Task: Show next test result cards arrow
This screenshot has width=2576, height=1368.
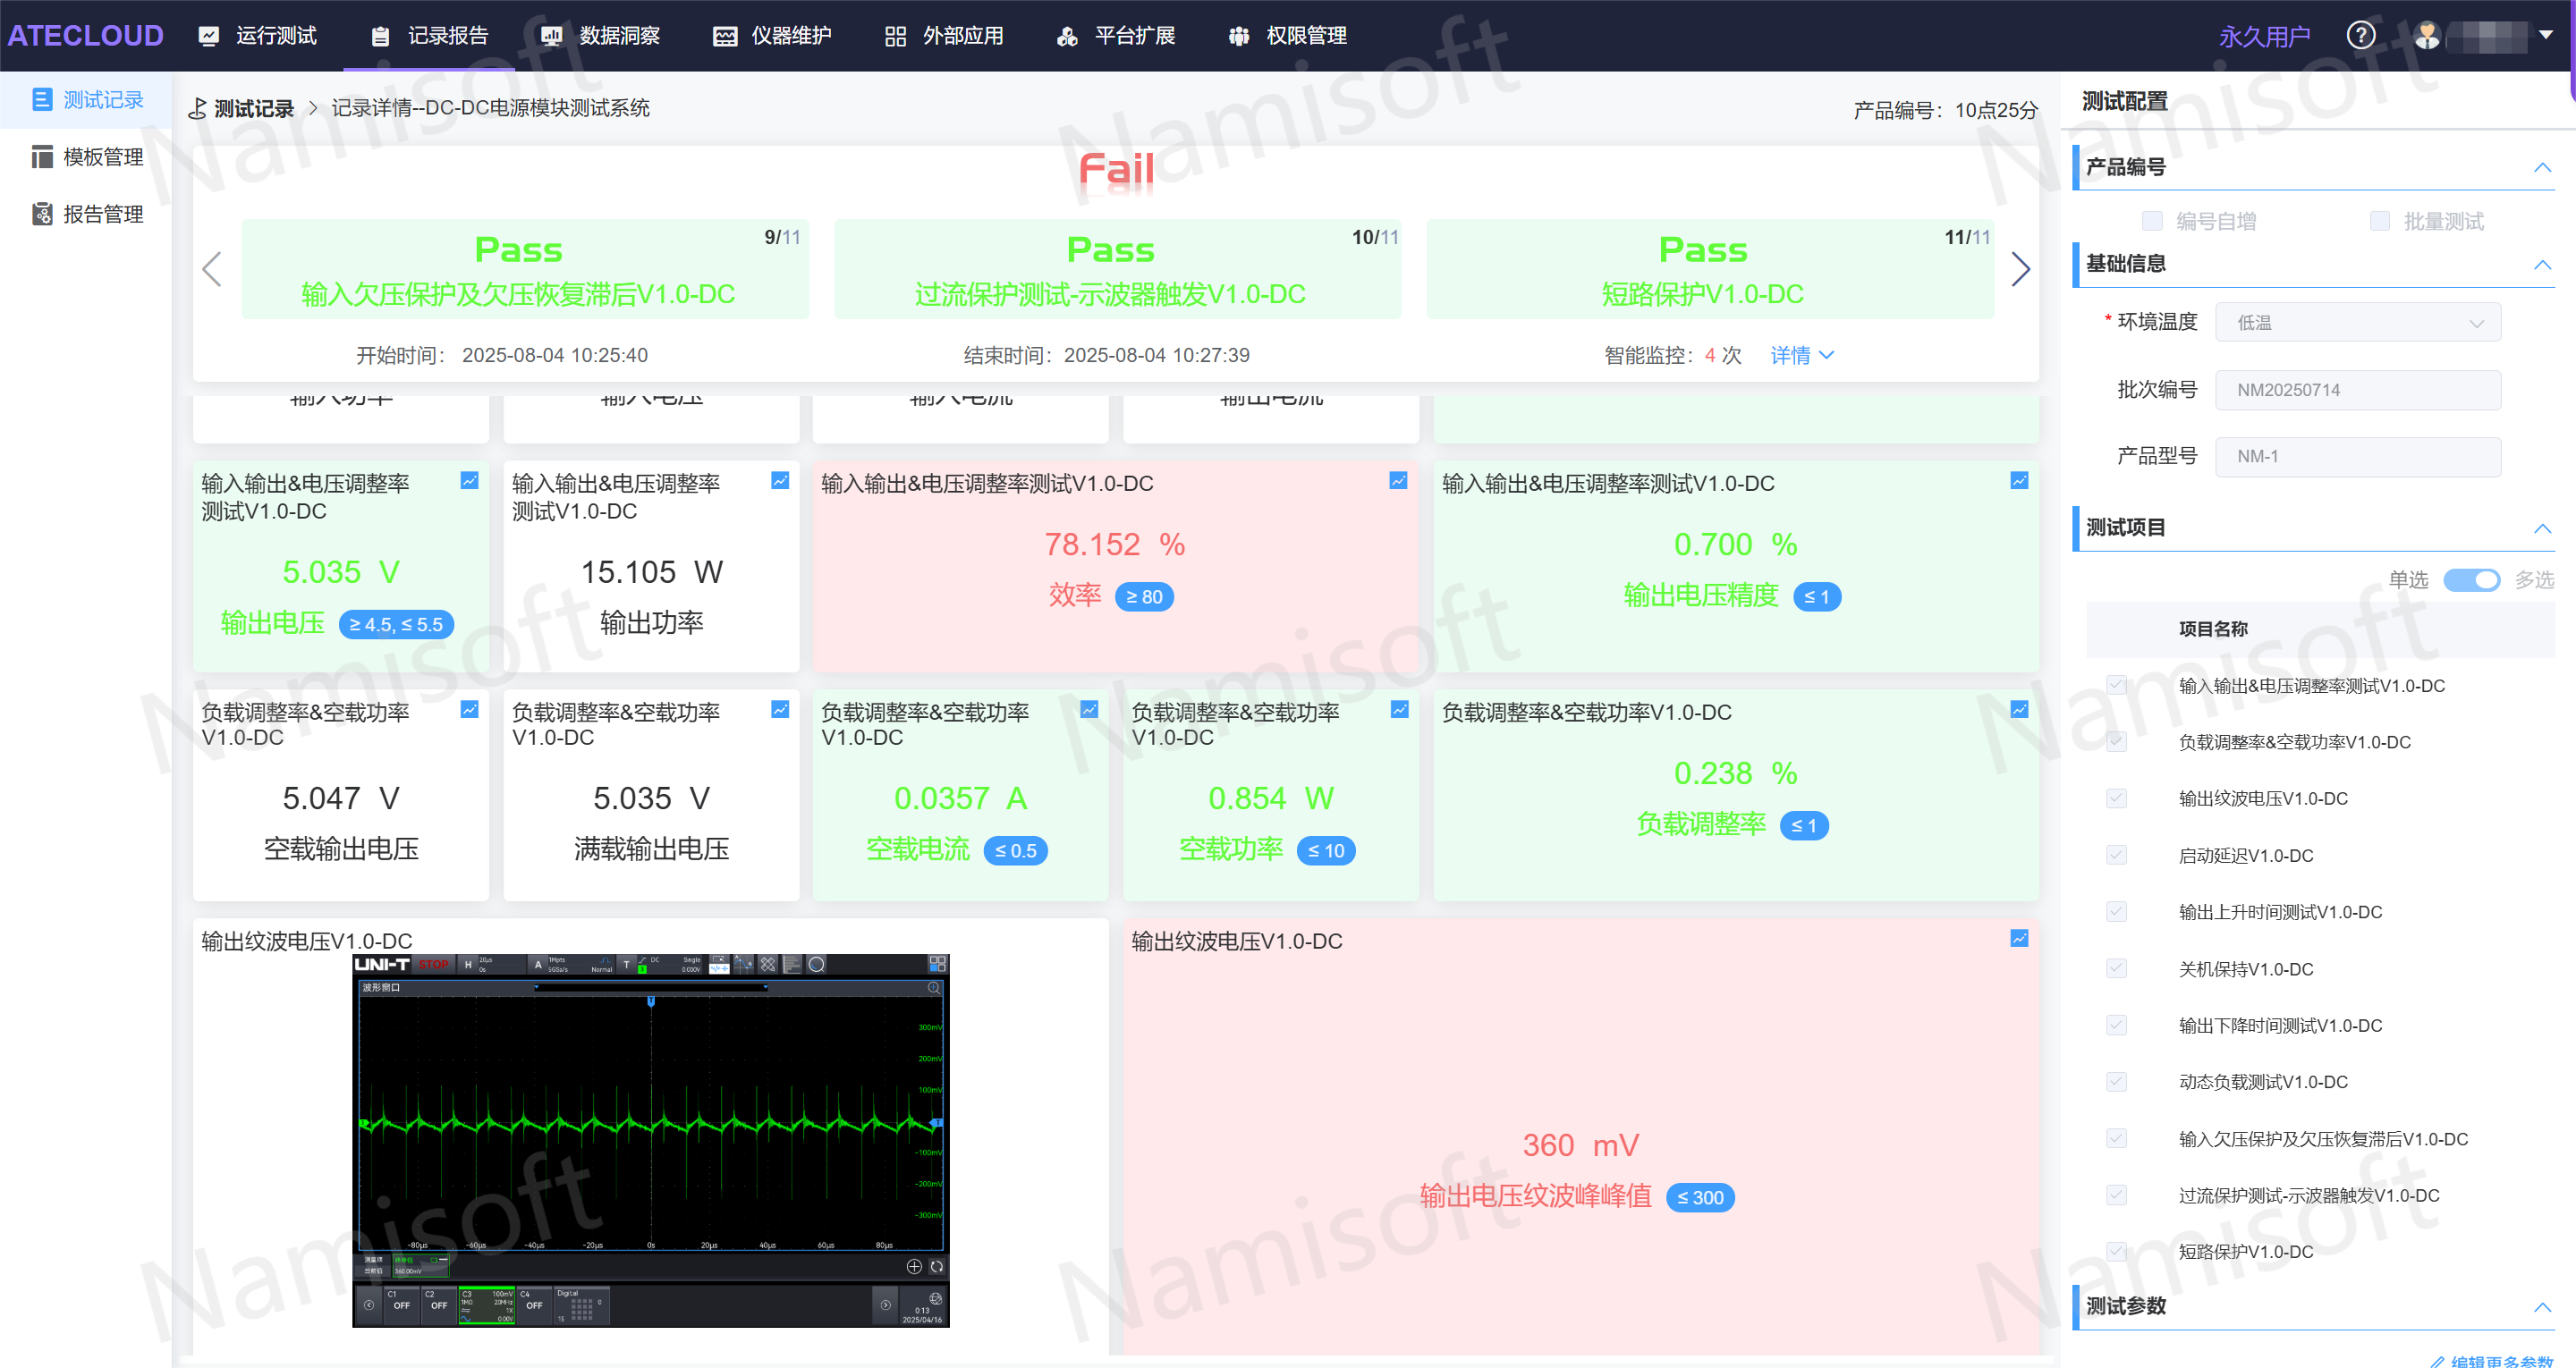Action: pyautogui.click(x=2020, y=269)
